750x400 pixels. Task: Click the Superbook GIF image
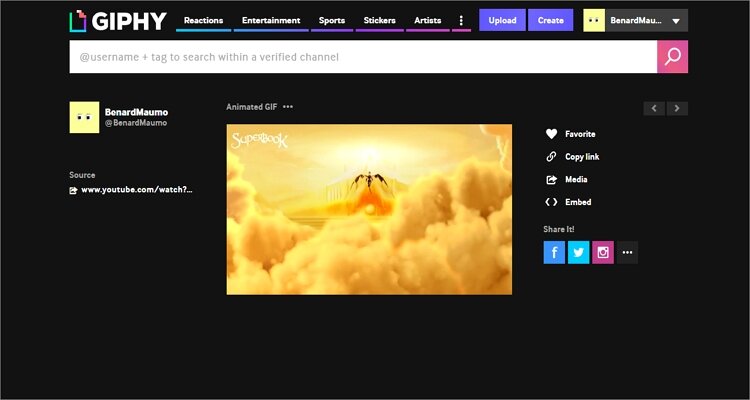tap(369, 210)
